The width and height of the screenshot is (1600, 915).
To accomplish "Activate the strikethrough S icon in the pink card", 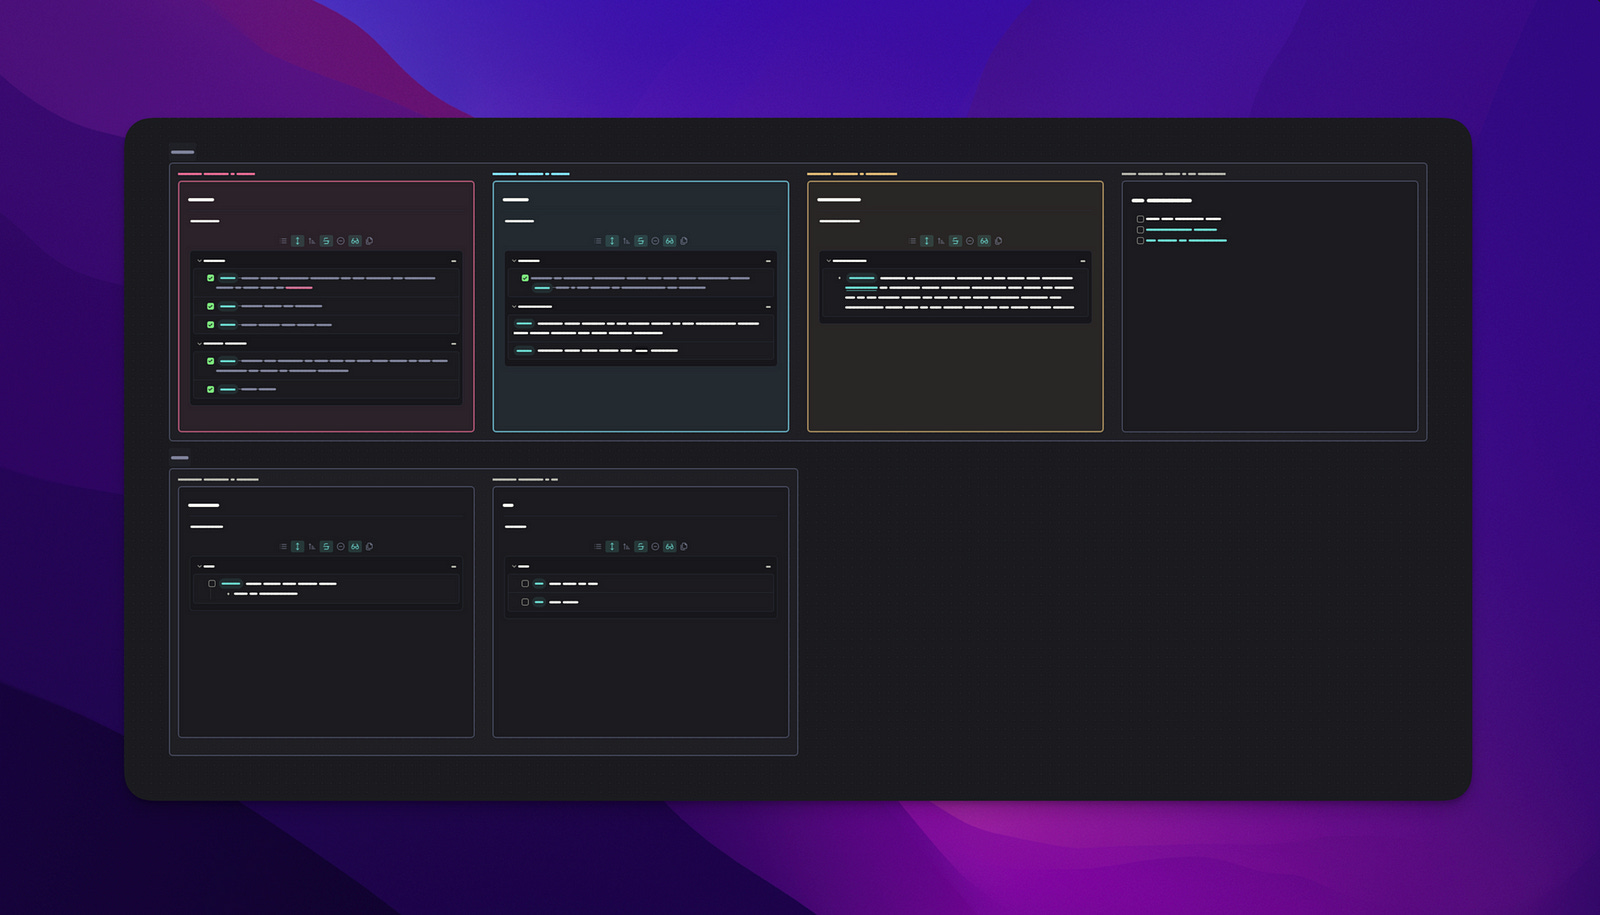I will coord(326,241).
